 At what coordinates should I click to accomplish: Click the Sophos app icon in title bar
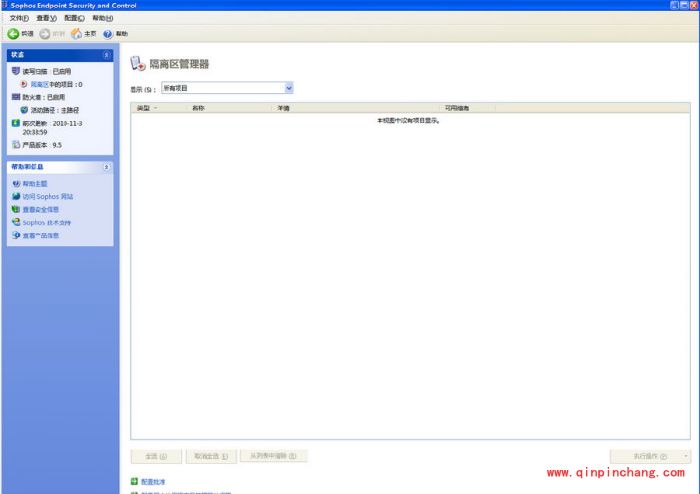(x=4, y=5)
